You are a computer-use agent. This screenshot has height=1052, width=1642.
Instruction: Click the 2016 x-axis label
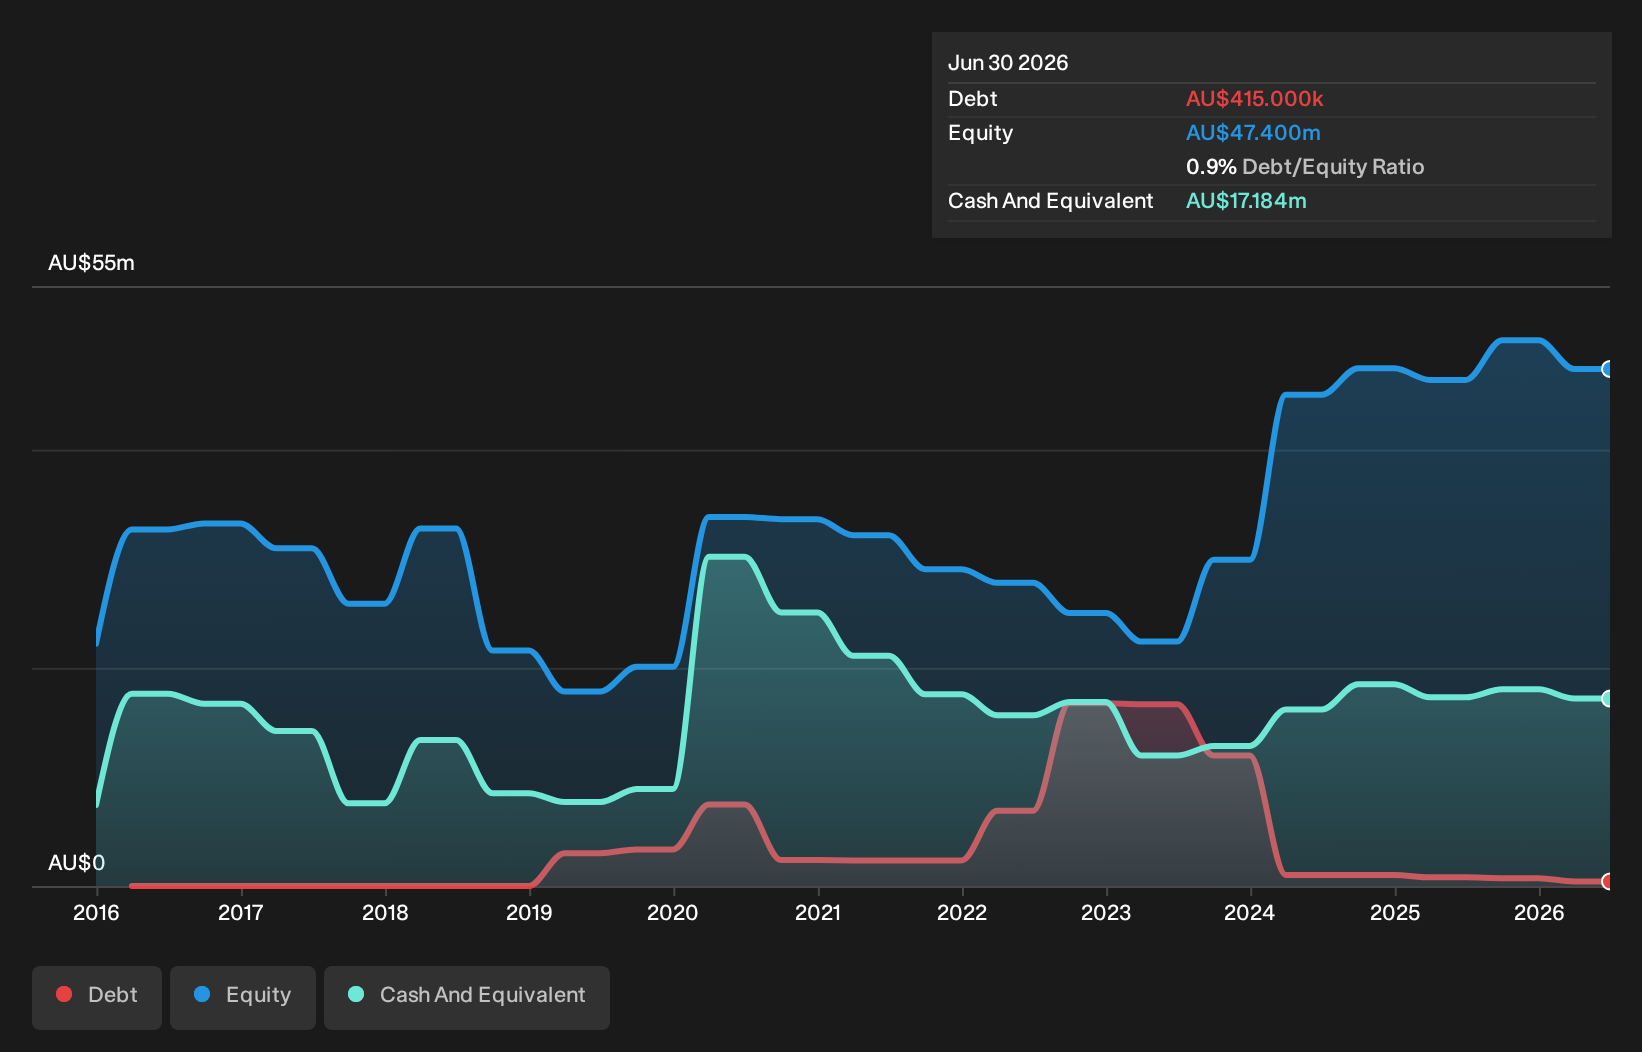coord(96,912)
